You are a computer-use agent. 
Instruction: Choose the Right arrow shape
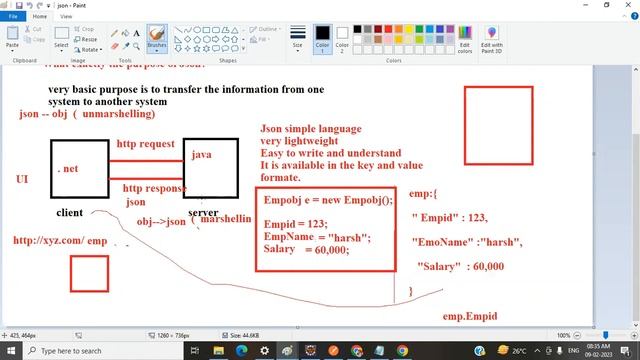click(x=216, y=39)
